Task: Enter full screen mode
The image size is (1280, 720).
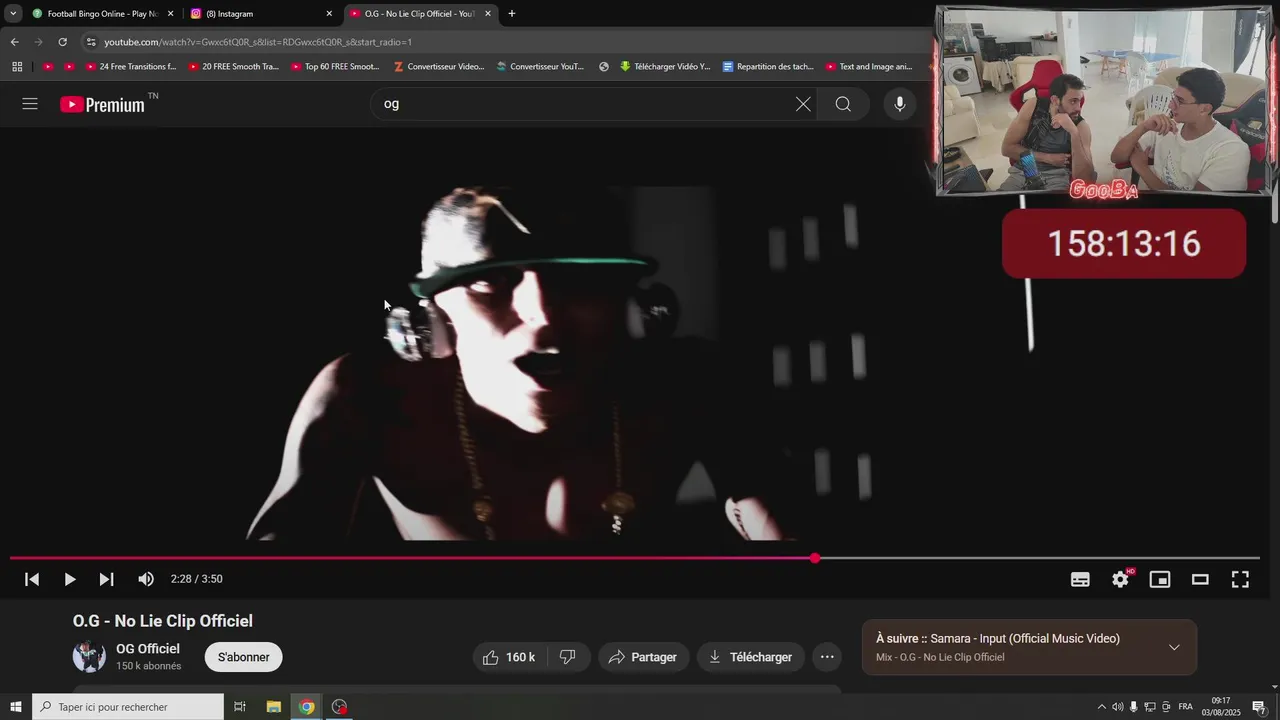Action: click(x=1240, y=579)
